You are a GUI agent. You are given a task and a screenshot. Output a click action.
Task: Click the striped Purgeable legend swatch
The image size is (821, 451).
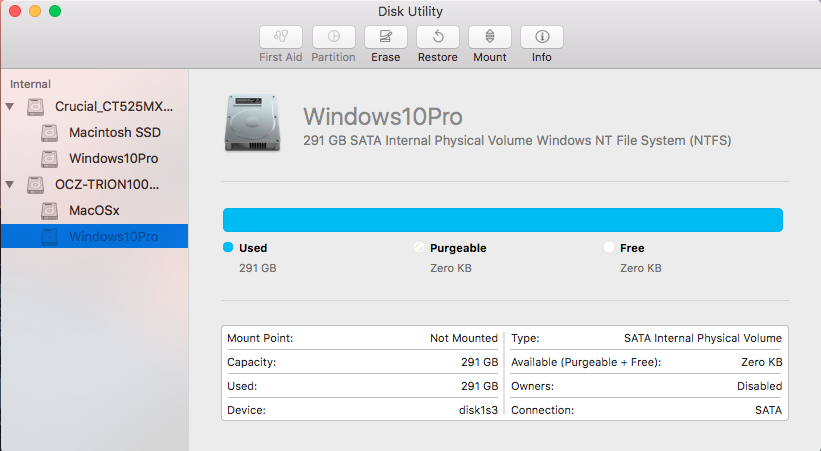[x=418, y=247]
